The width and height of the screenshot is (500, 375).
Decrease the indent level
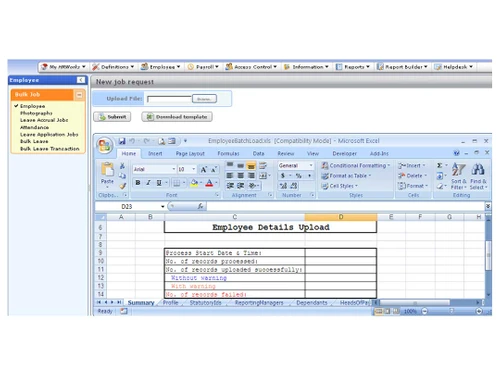pos(230,186)
